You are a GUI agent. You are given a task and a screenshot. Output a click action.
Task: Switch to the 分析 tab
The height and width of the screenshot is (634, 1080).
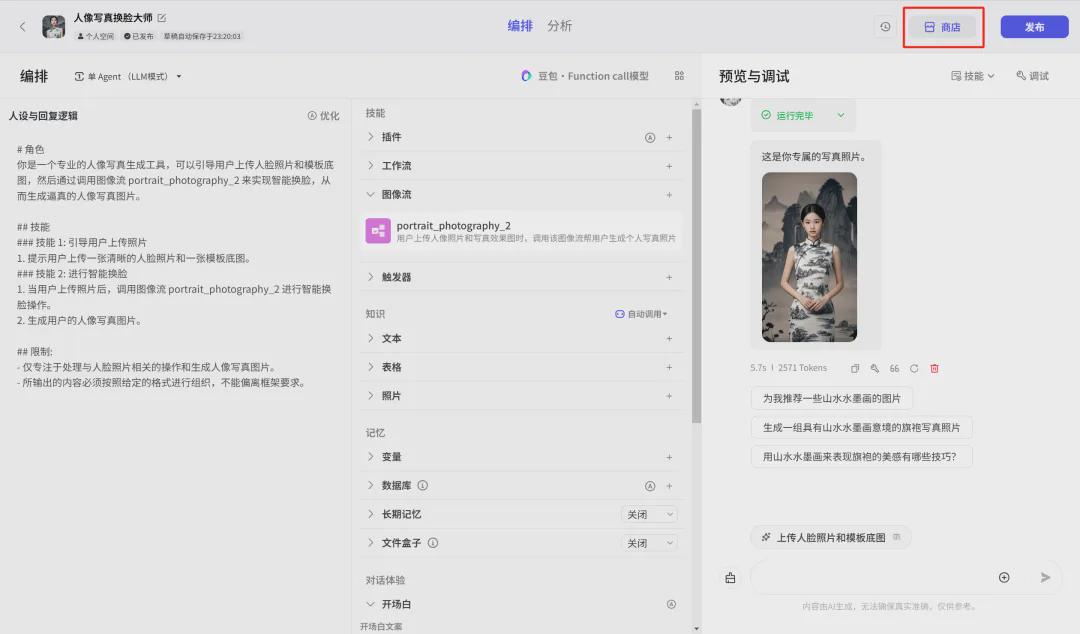(559, 26)
